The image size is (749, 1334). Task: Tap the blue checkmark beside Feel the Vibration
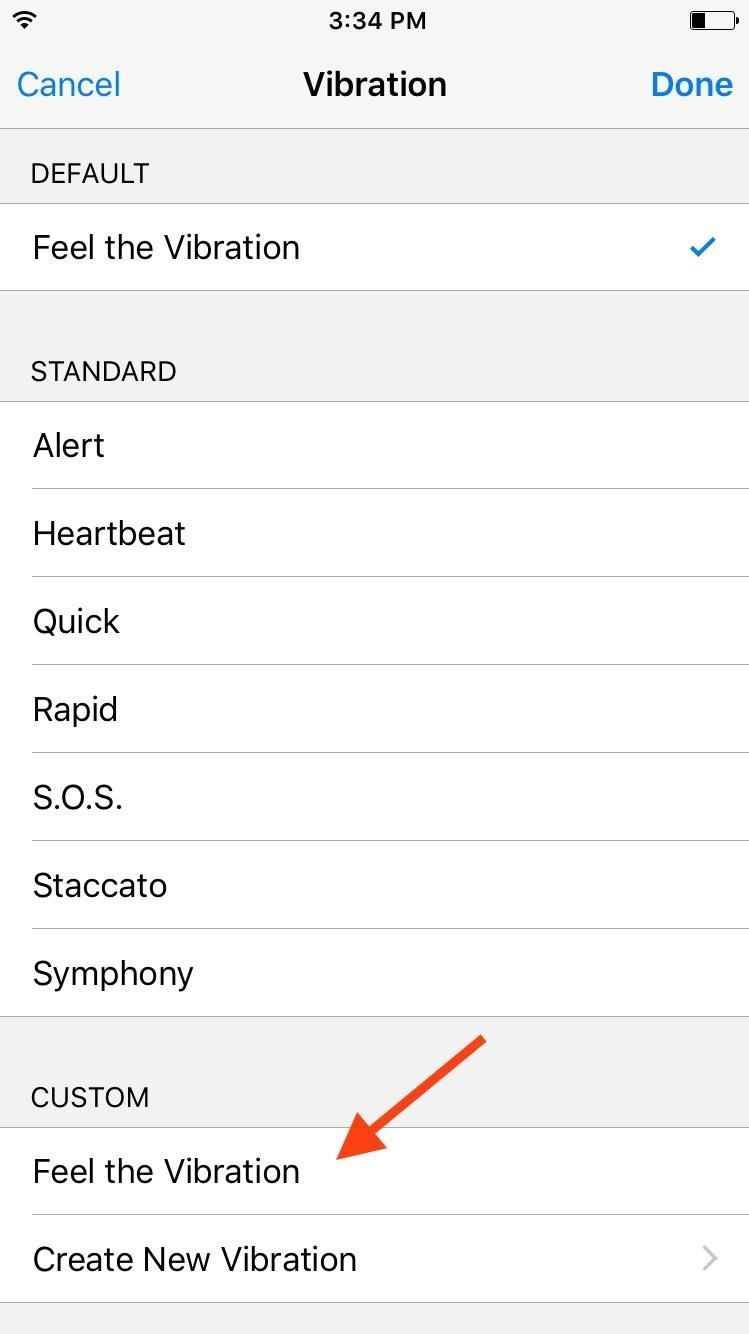click(x=703, y=247)
